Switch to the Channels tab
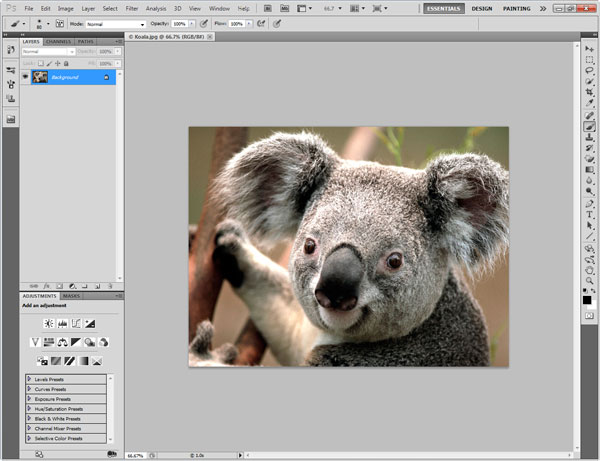 (58, 41)
